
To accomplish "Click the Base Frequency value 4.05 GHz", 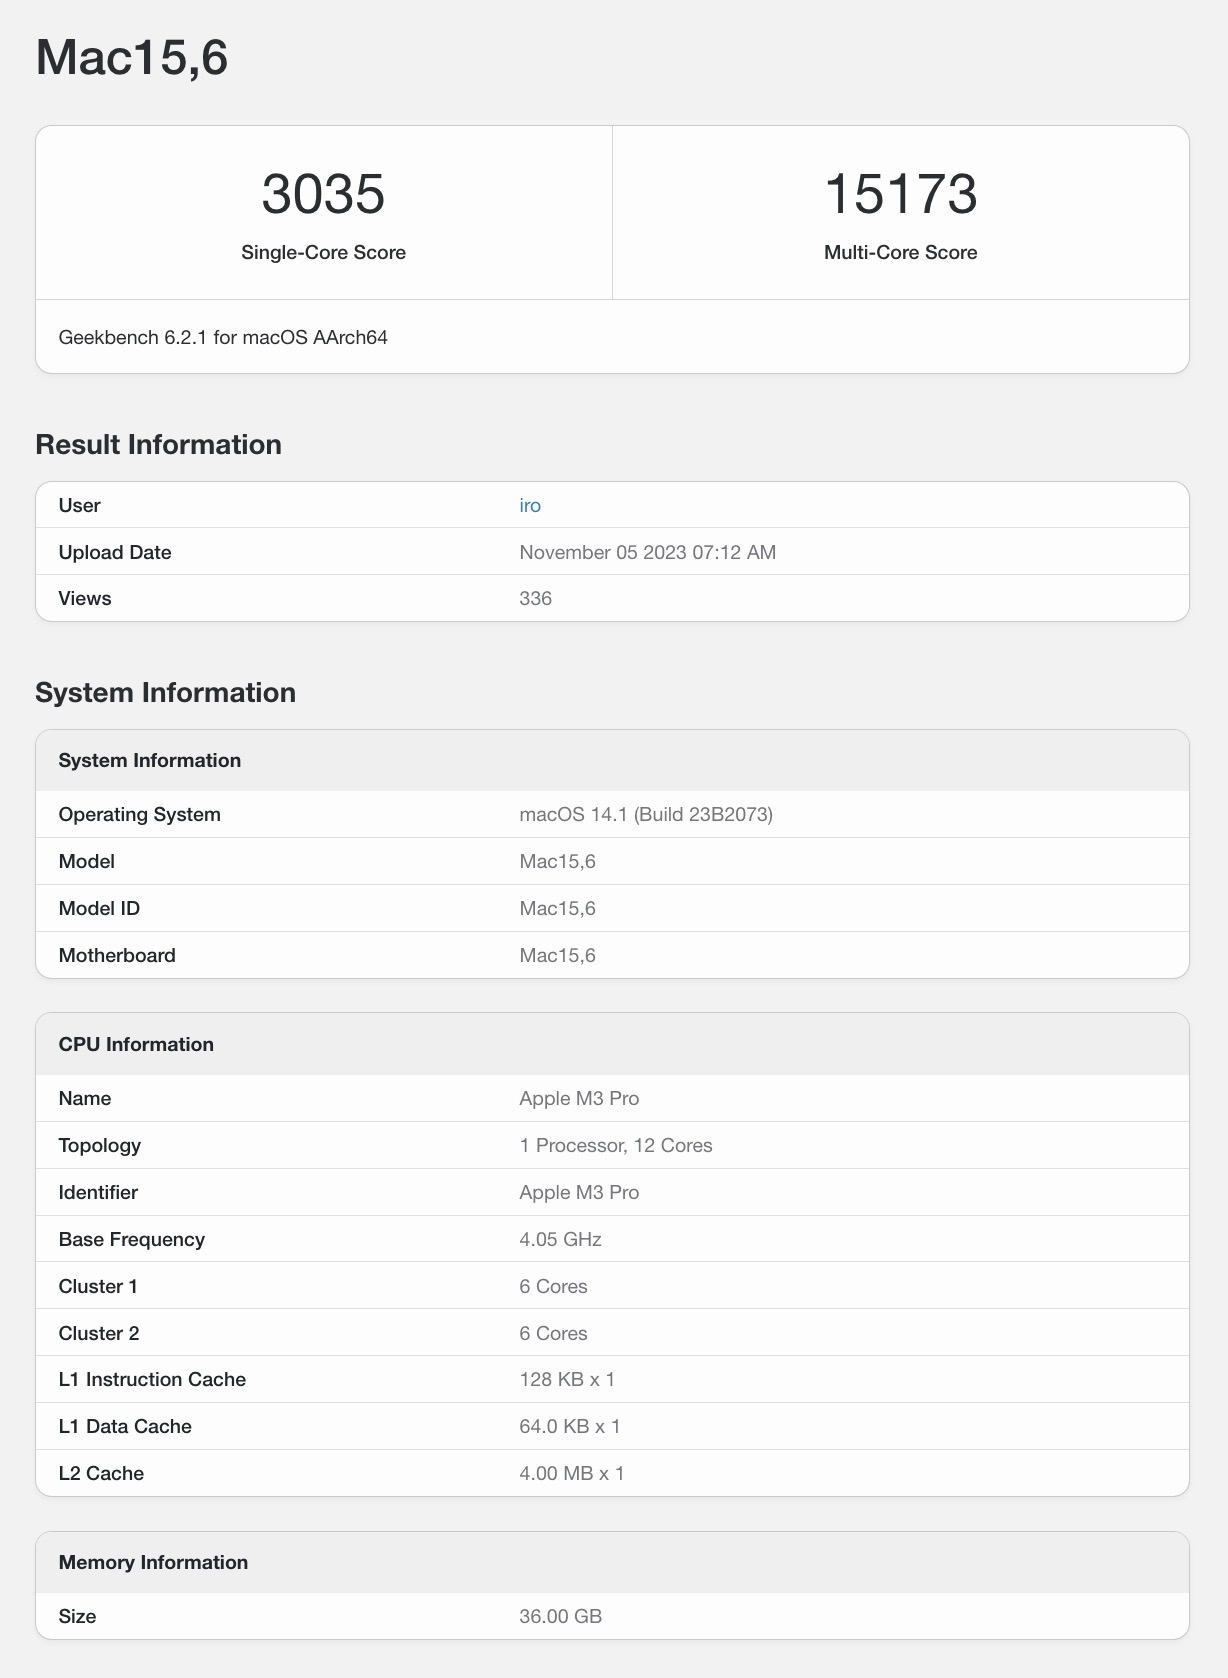I will [x=560, y=1239].
